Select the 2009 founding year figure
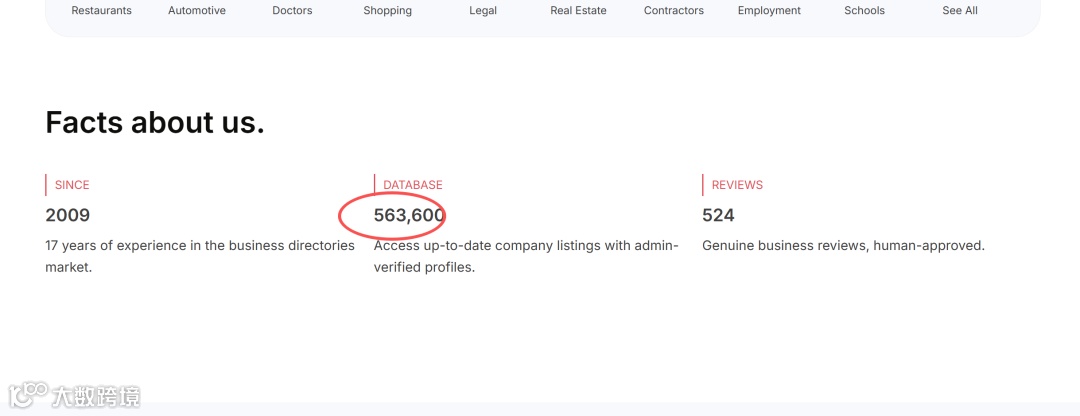Viewport: 1080px width, 416px height. point(68,215)
